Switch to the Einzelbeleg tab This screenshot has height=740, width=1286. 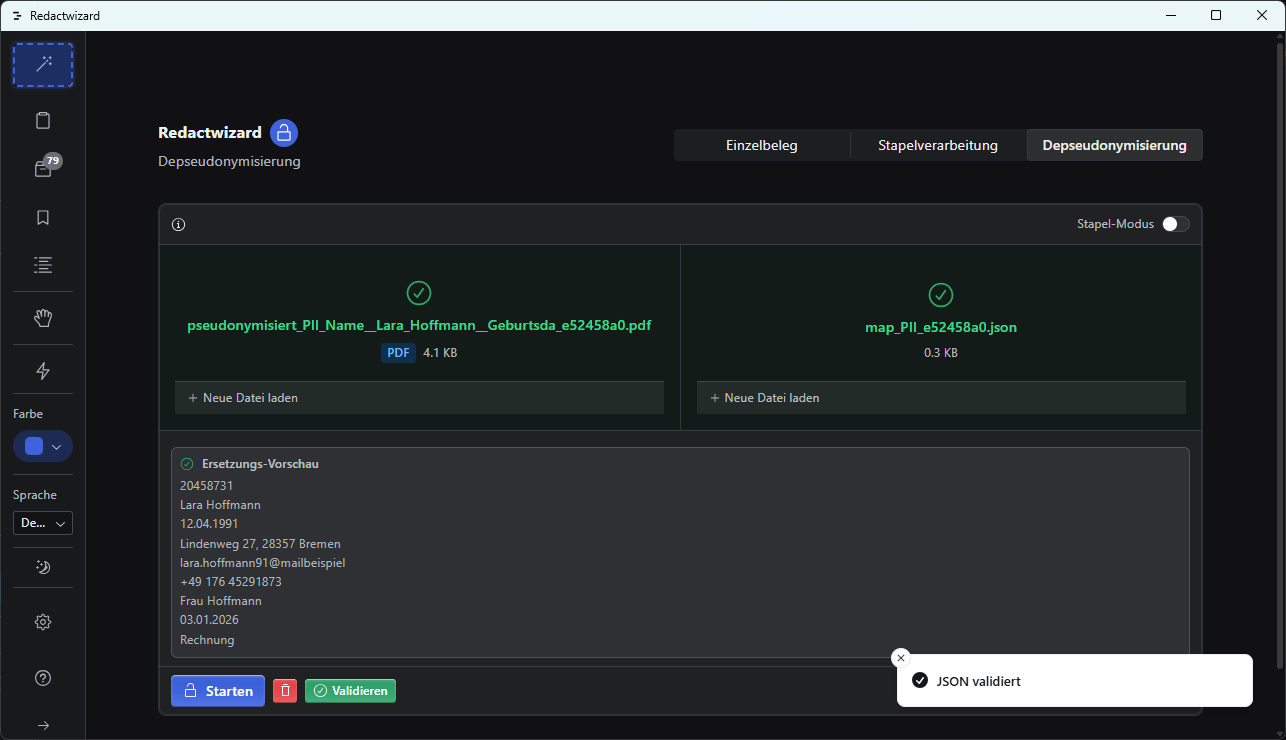pos(762,145)
